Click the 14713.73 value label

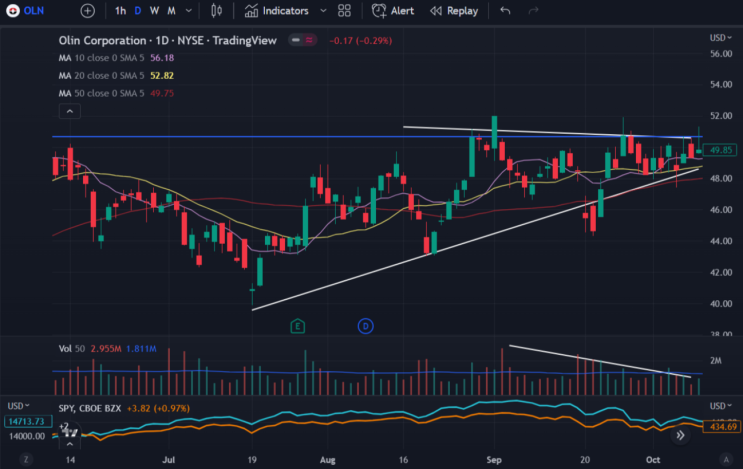[28, 421]
